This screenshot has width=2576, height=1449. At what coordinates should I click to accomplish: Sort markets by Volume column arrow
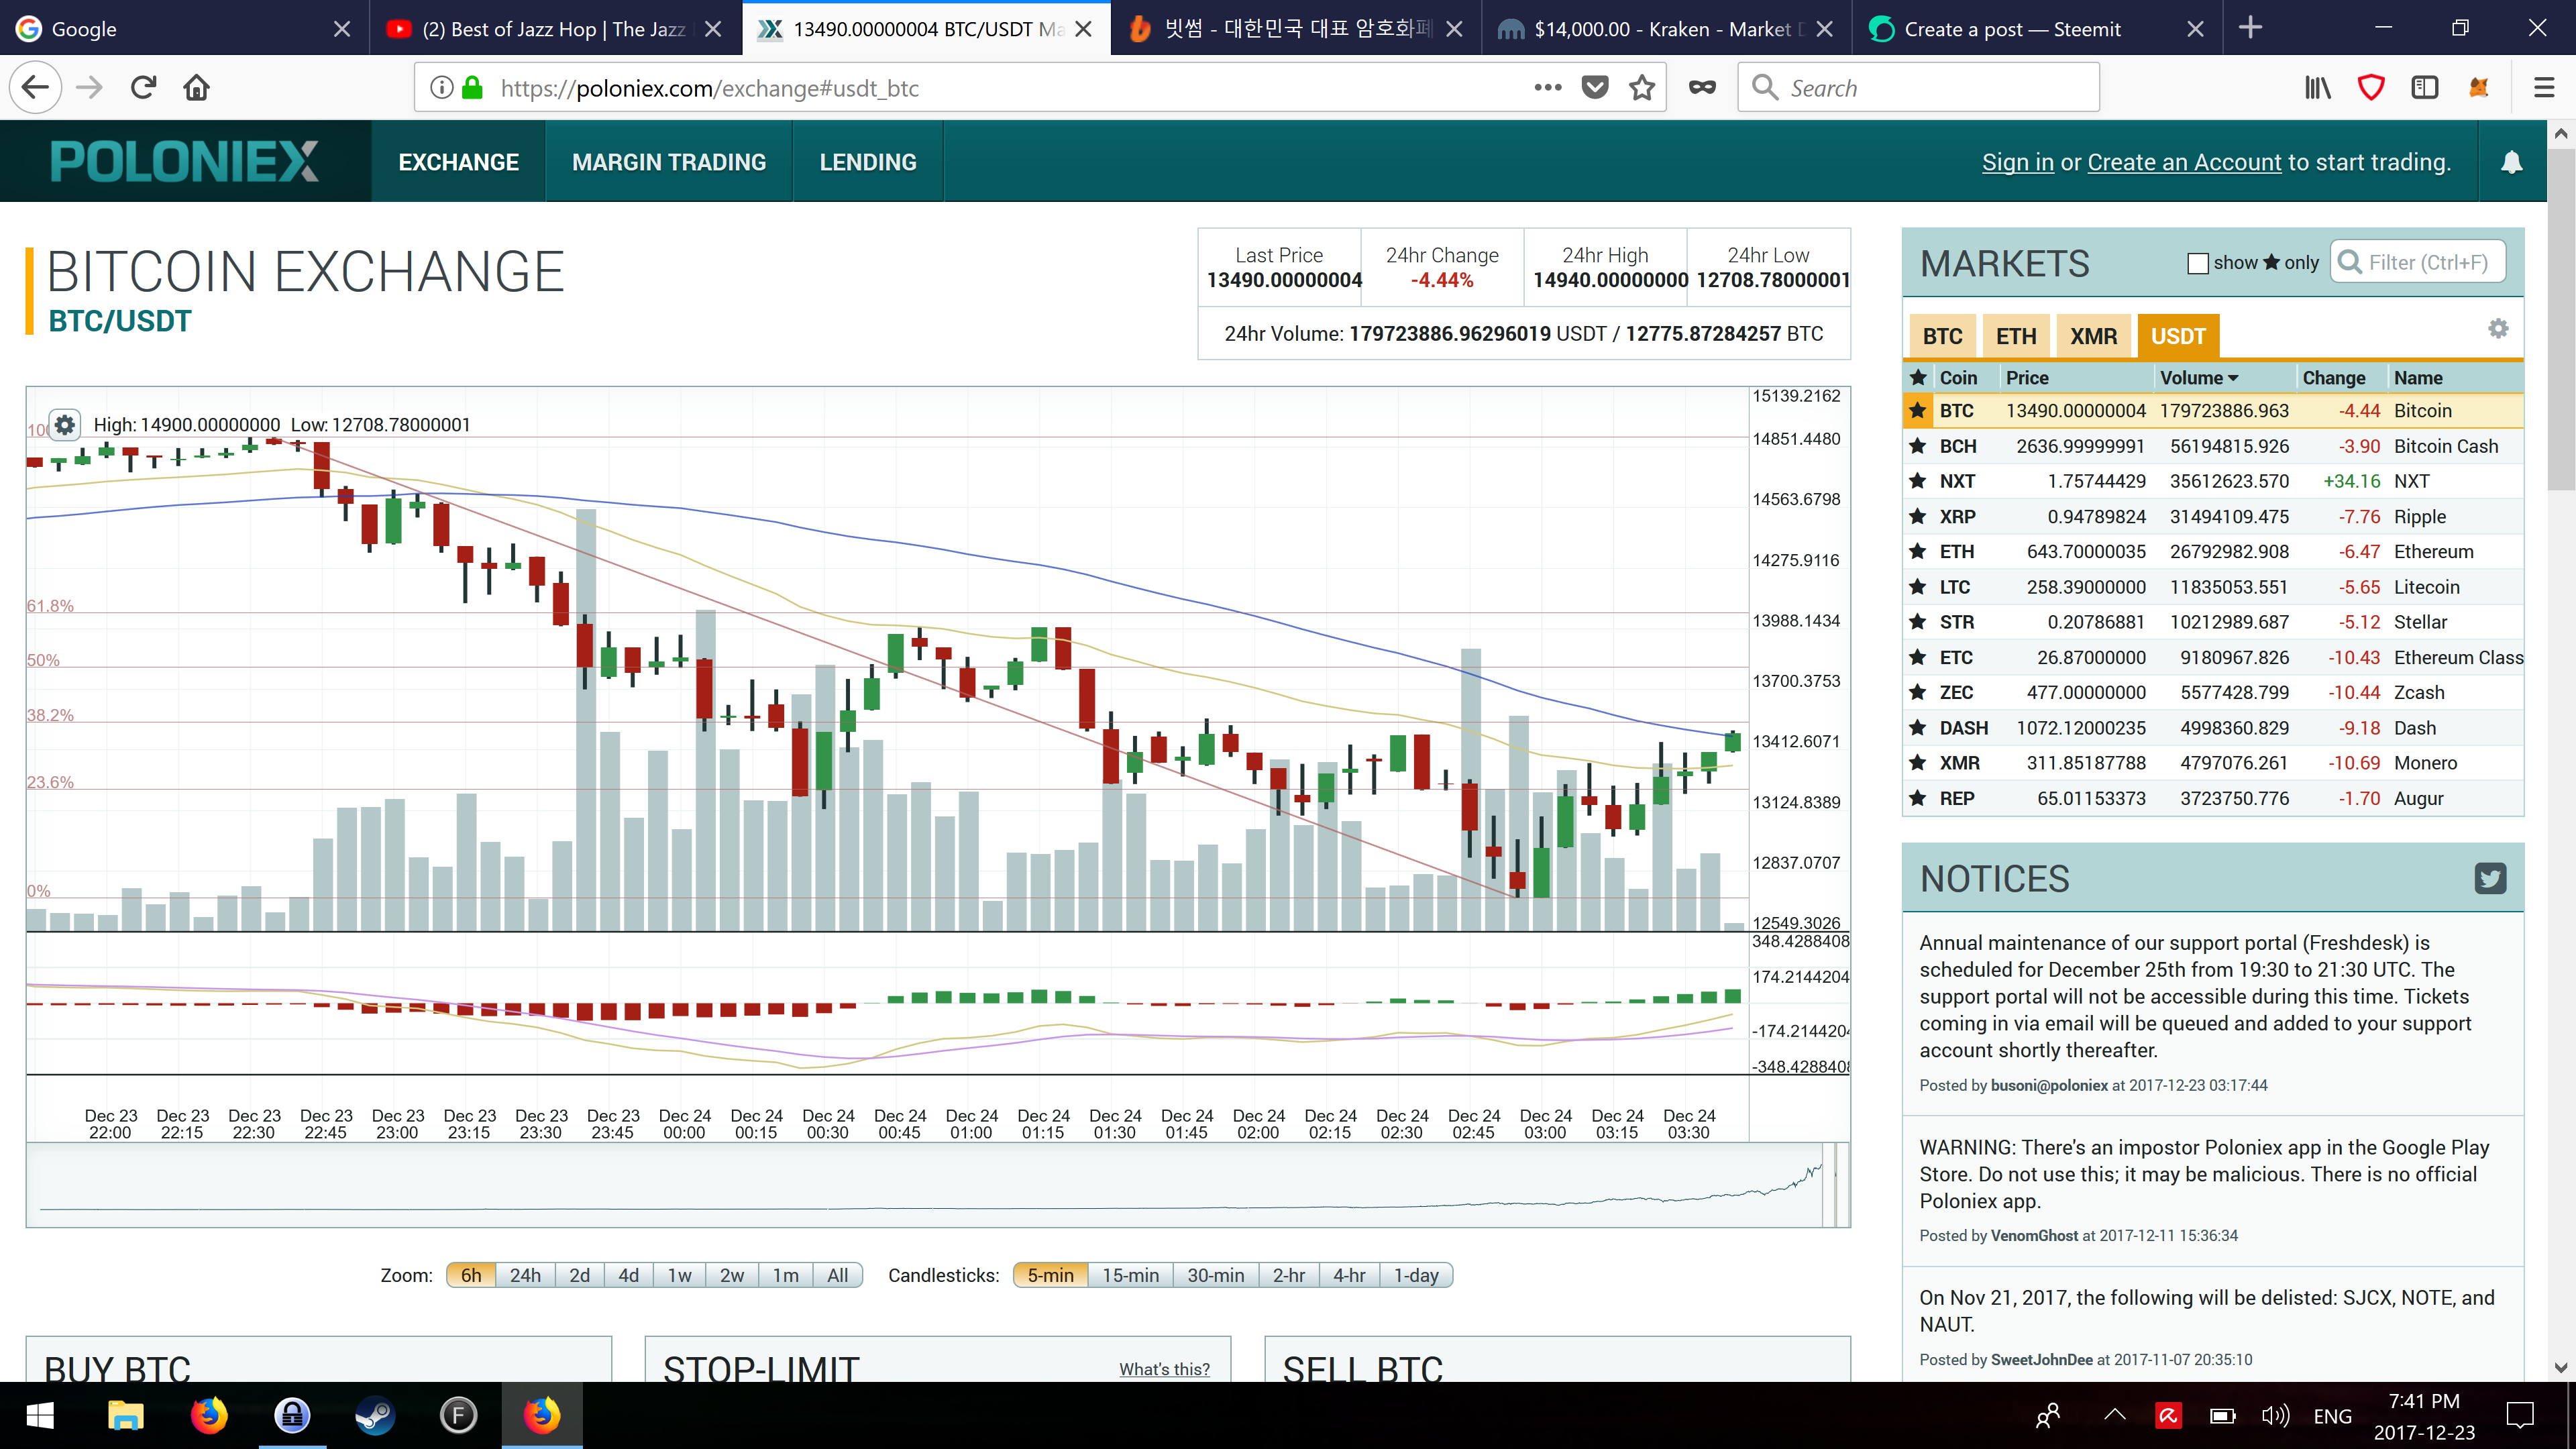pyautogui.click(x=2233, y=378)
